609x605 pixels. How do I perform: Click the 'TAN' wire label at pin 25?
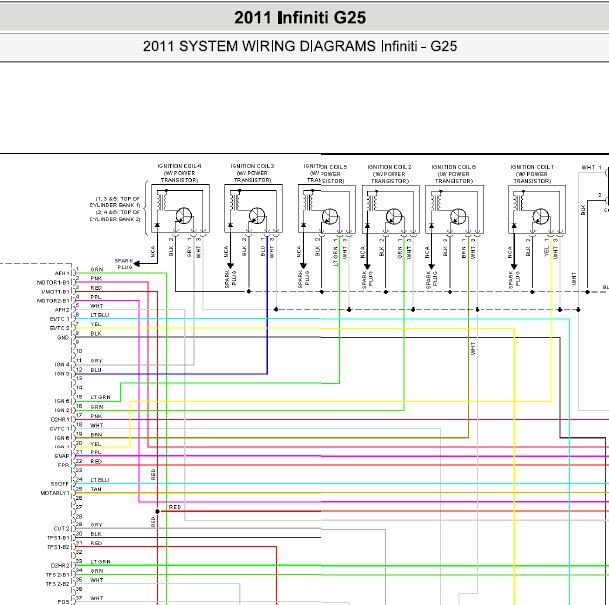(x=96, y=489)
